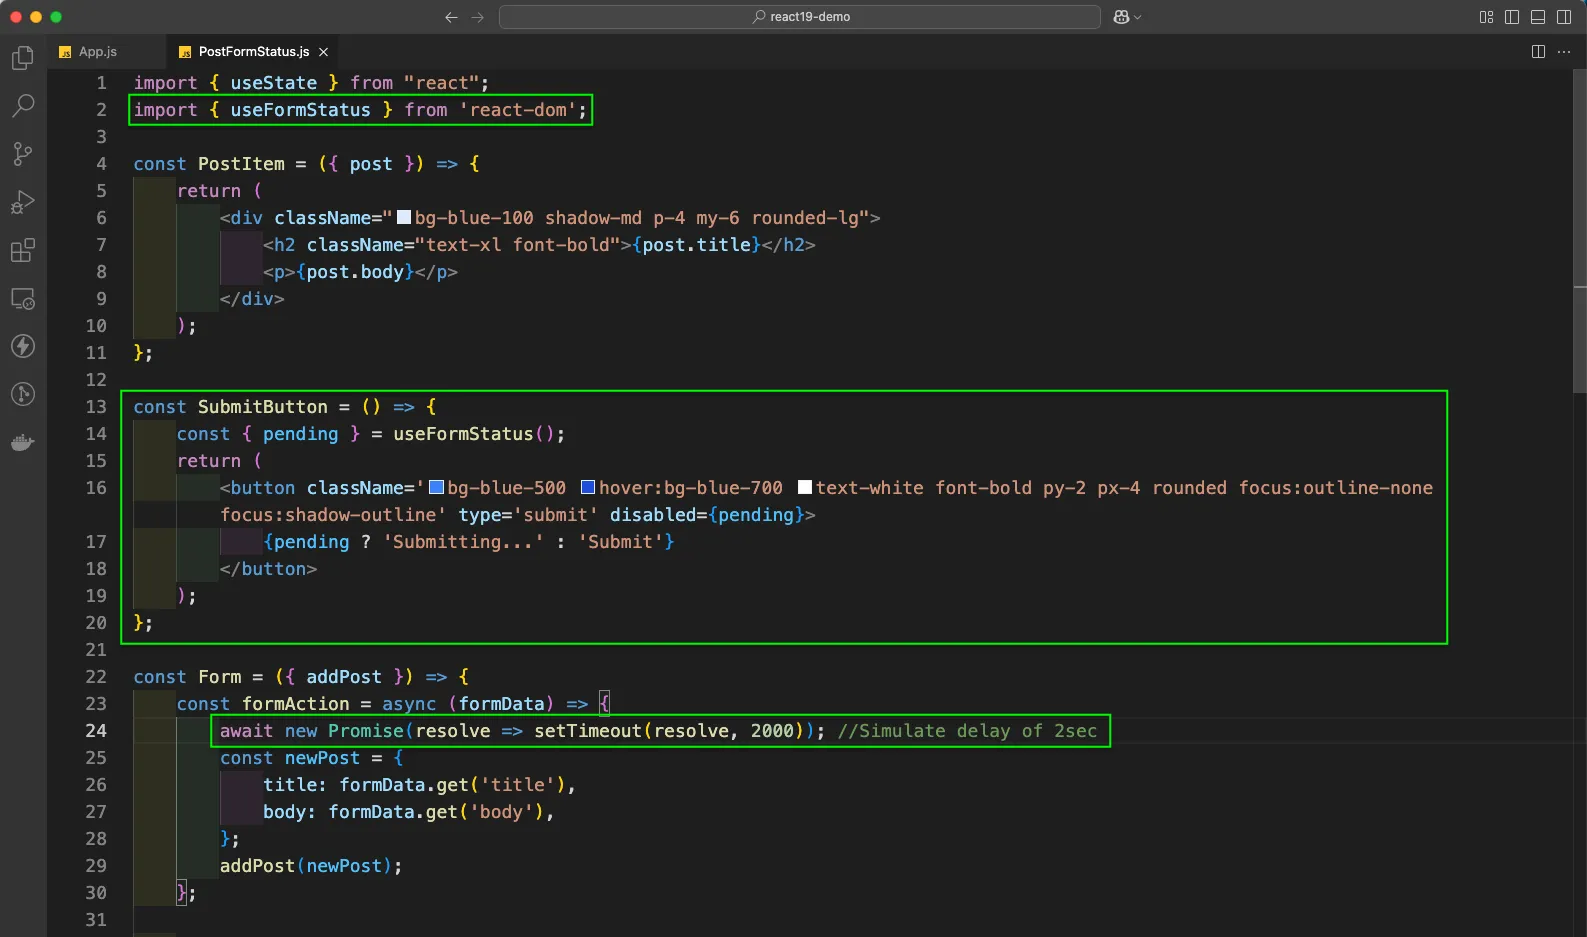The image size is (1587, 937).
Task: Maximize the window with the green button
Action: pyautogui.click(x=55, y=17)
